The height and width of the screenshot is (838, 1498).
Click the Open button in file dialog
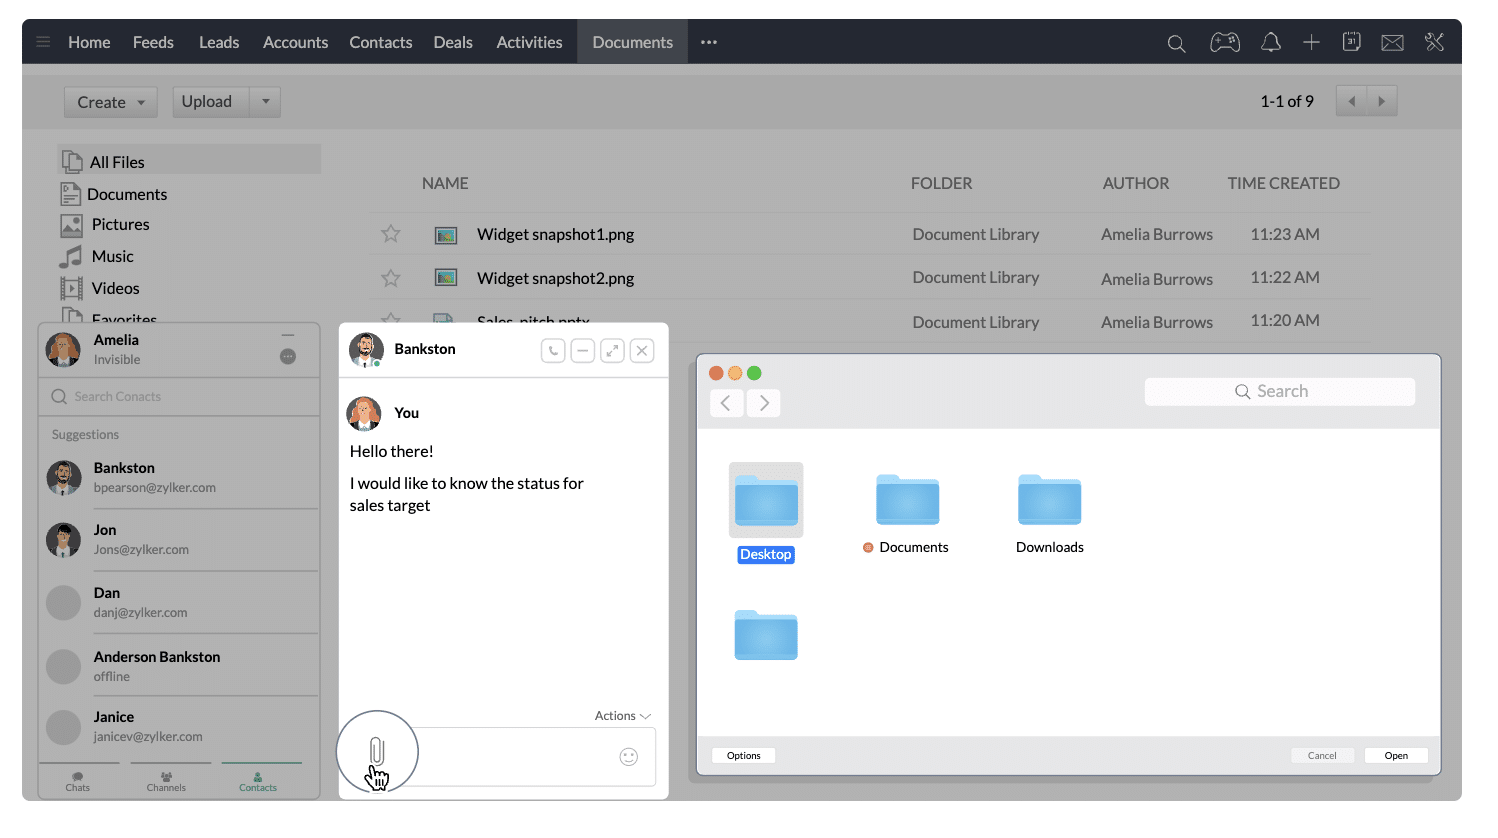click(1396, 756)
